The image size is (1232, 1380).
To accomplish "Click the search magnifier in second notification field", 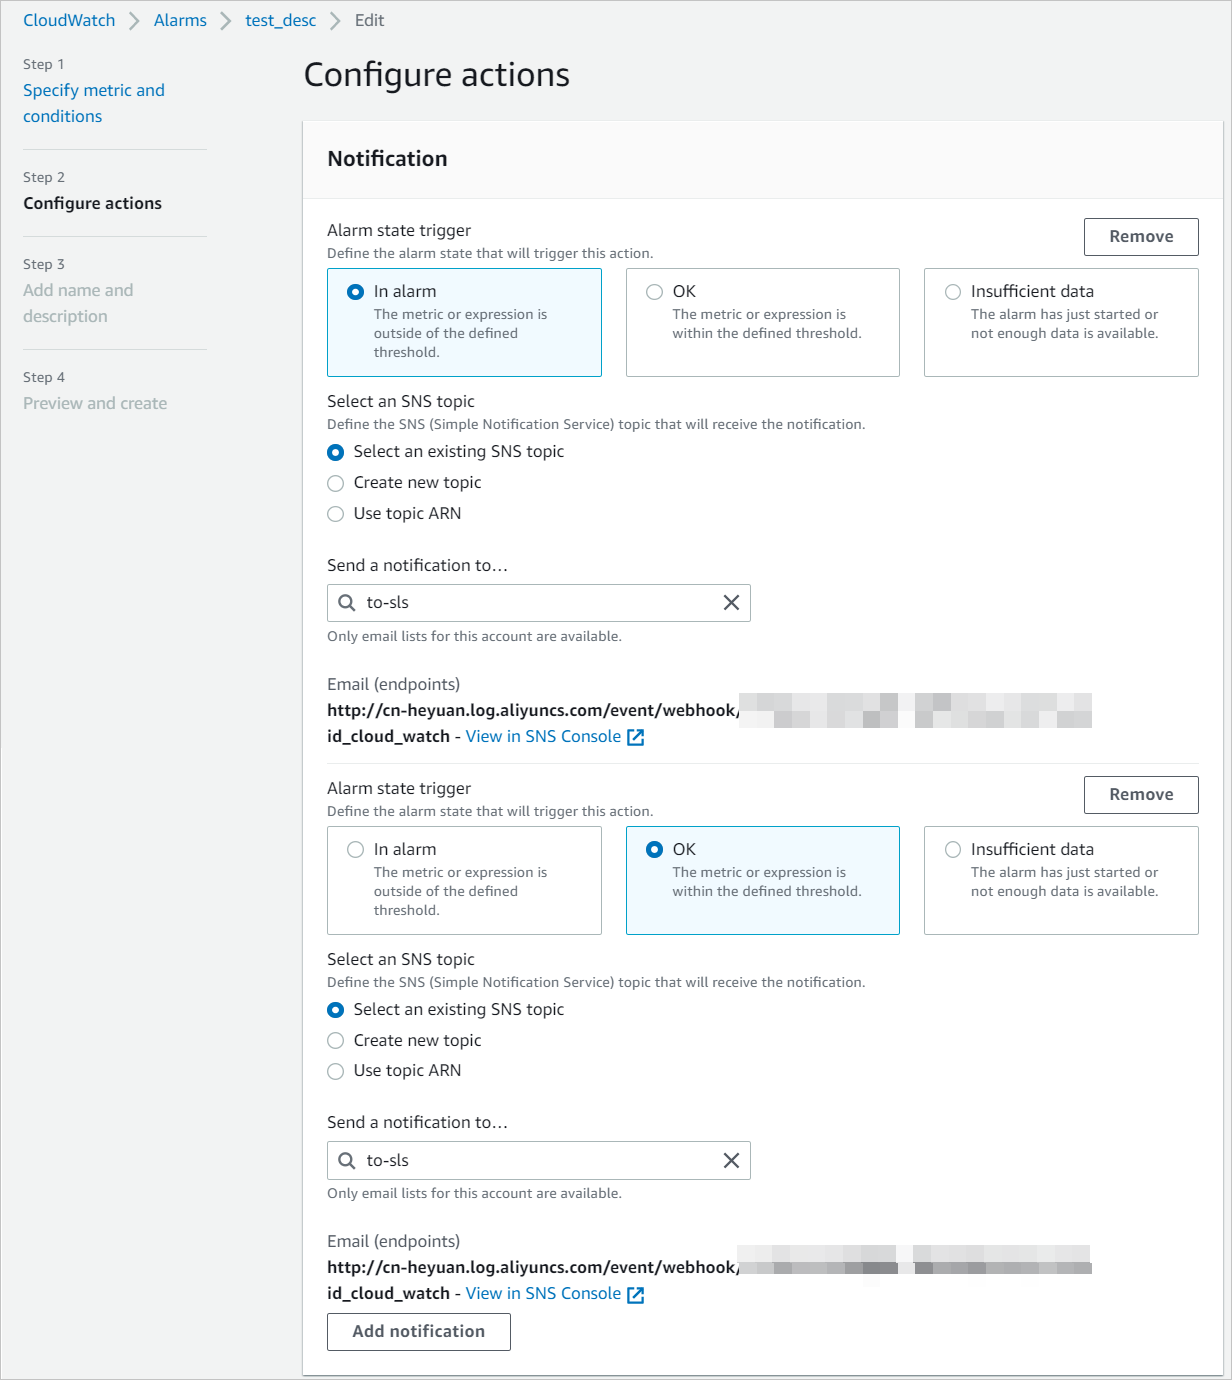I will pos(347,1160).
